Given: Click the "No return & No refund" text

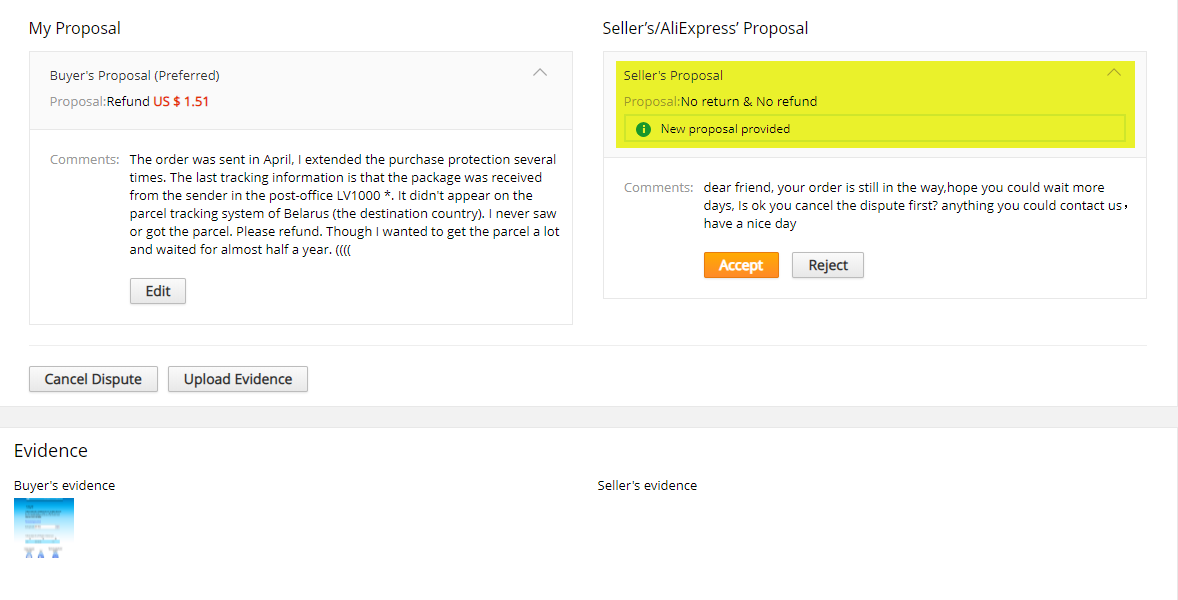Looking at the screenshot, I should 749,101.
